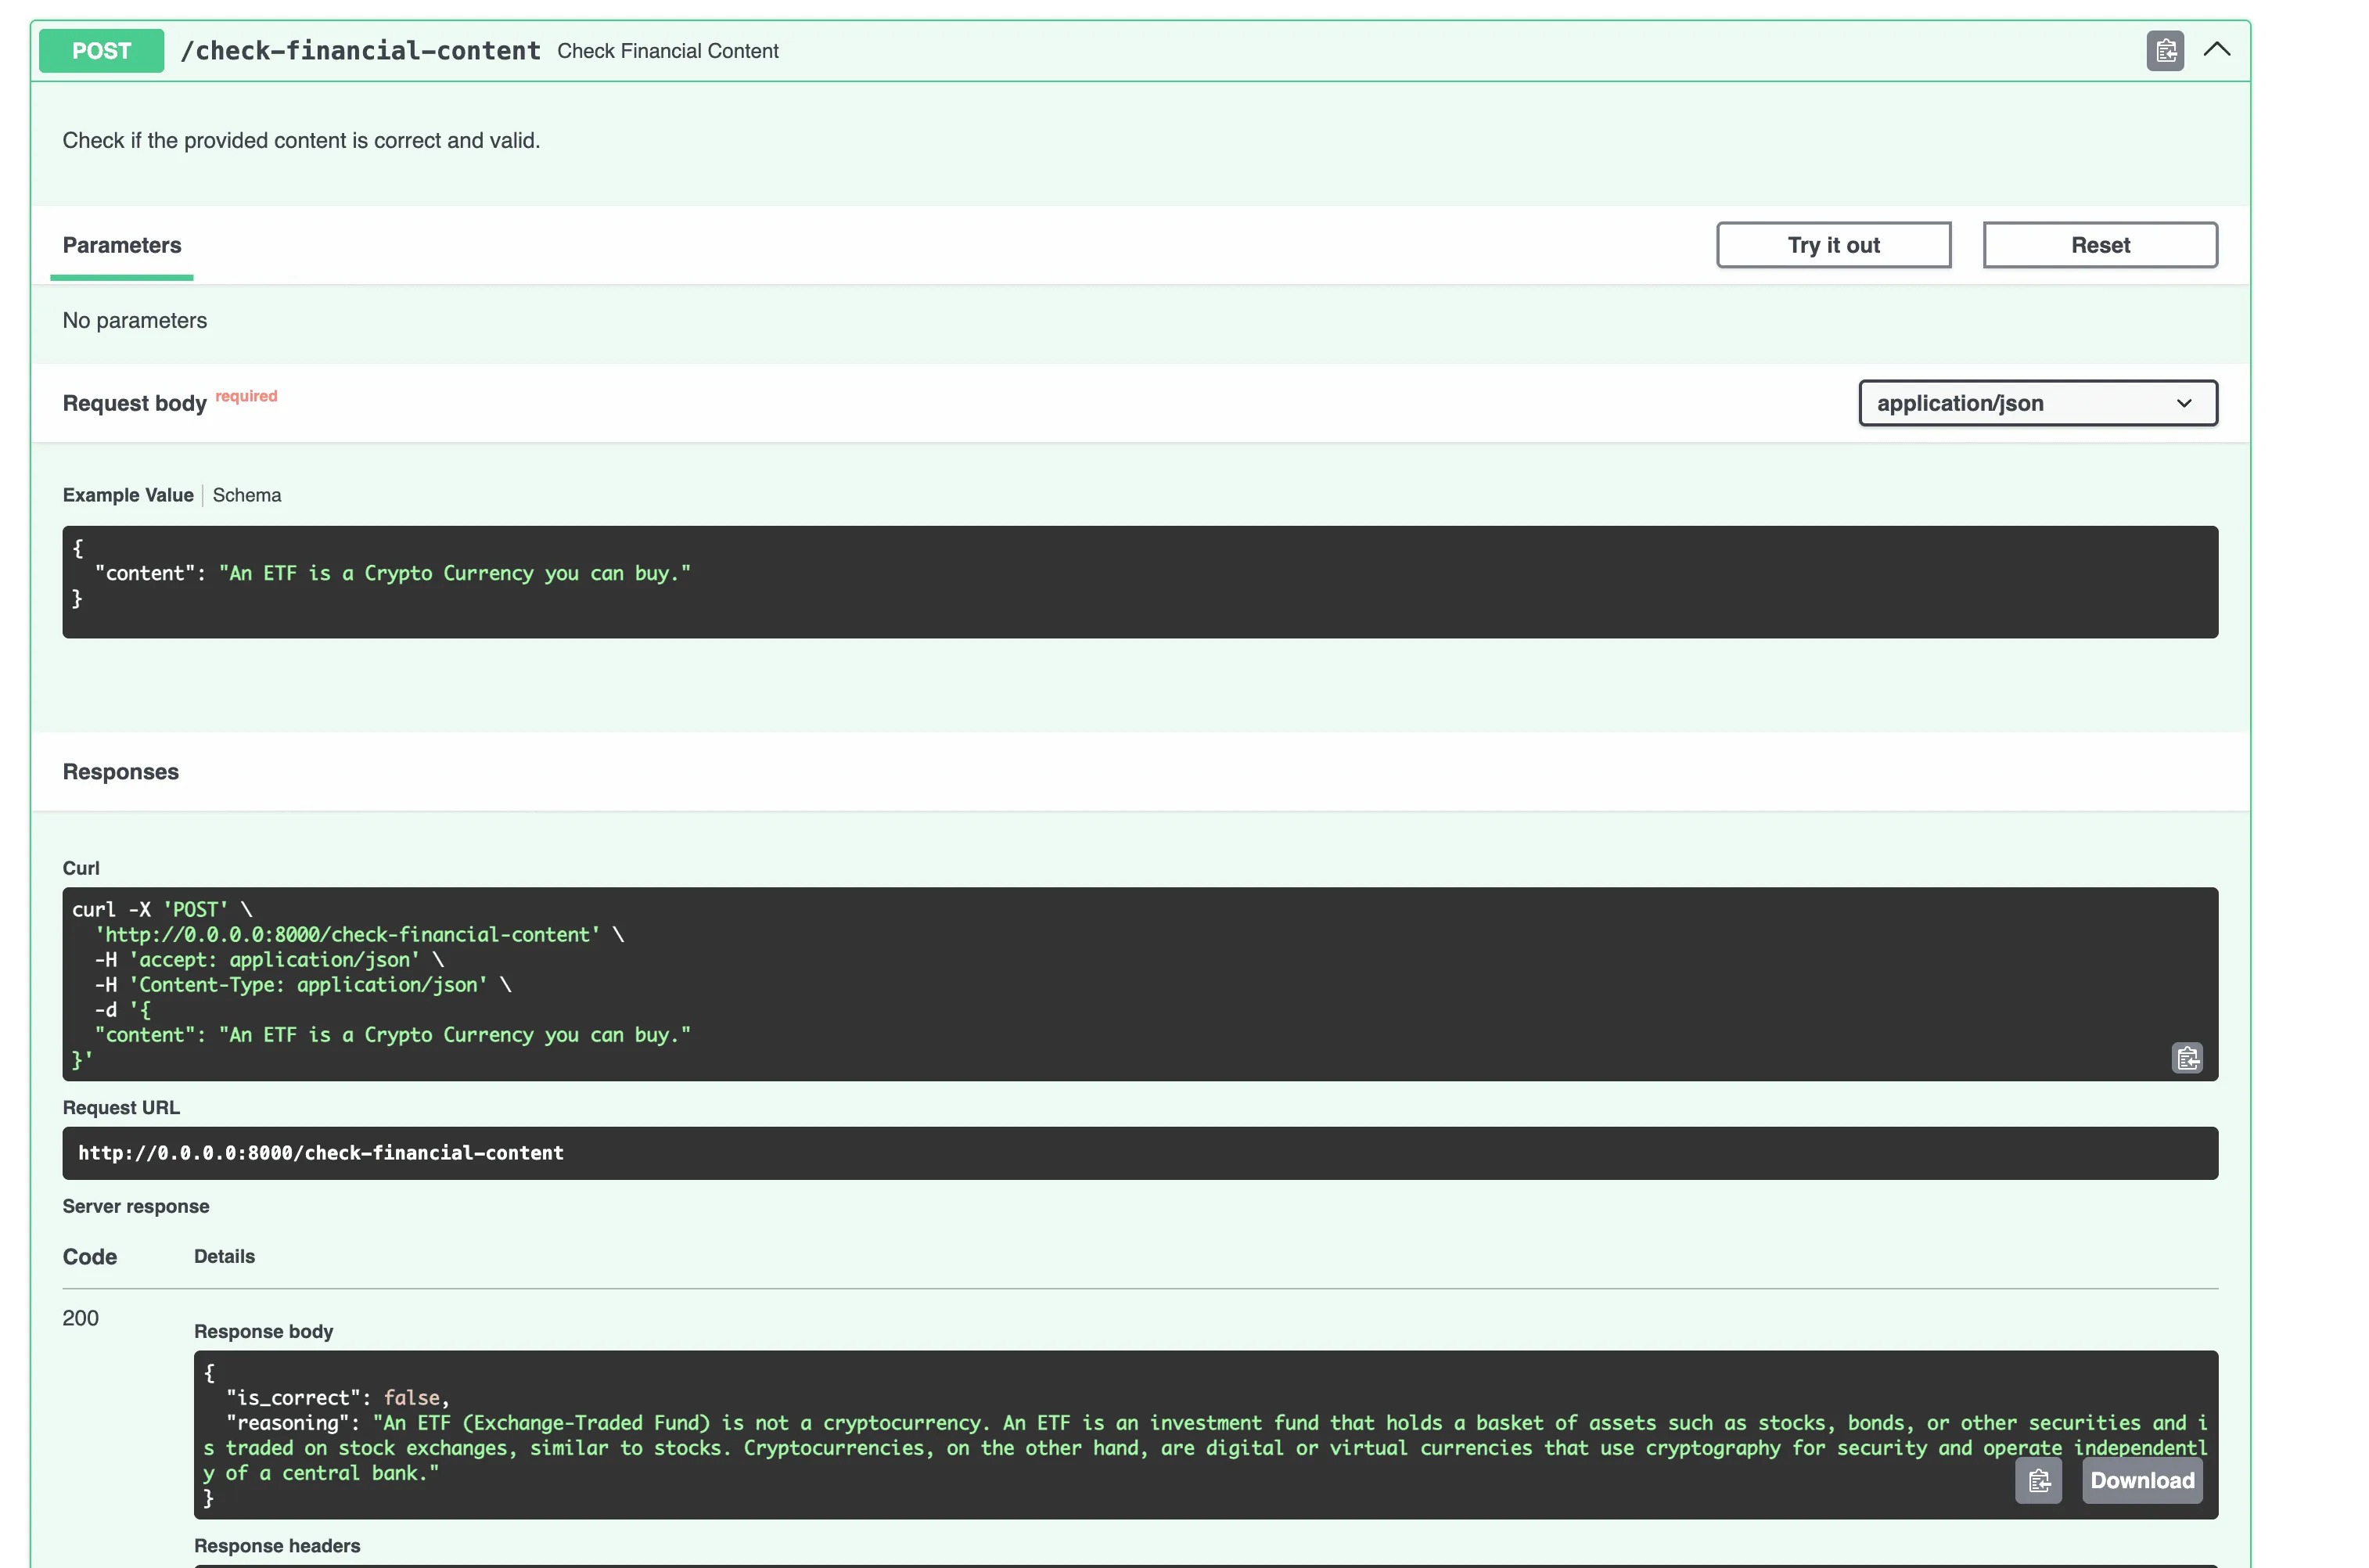Viewport: 2369px width, 1568px height.
Task: Click the 'No parameters' text
Action: [x=135, y=320]
